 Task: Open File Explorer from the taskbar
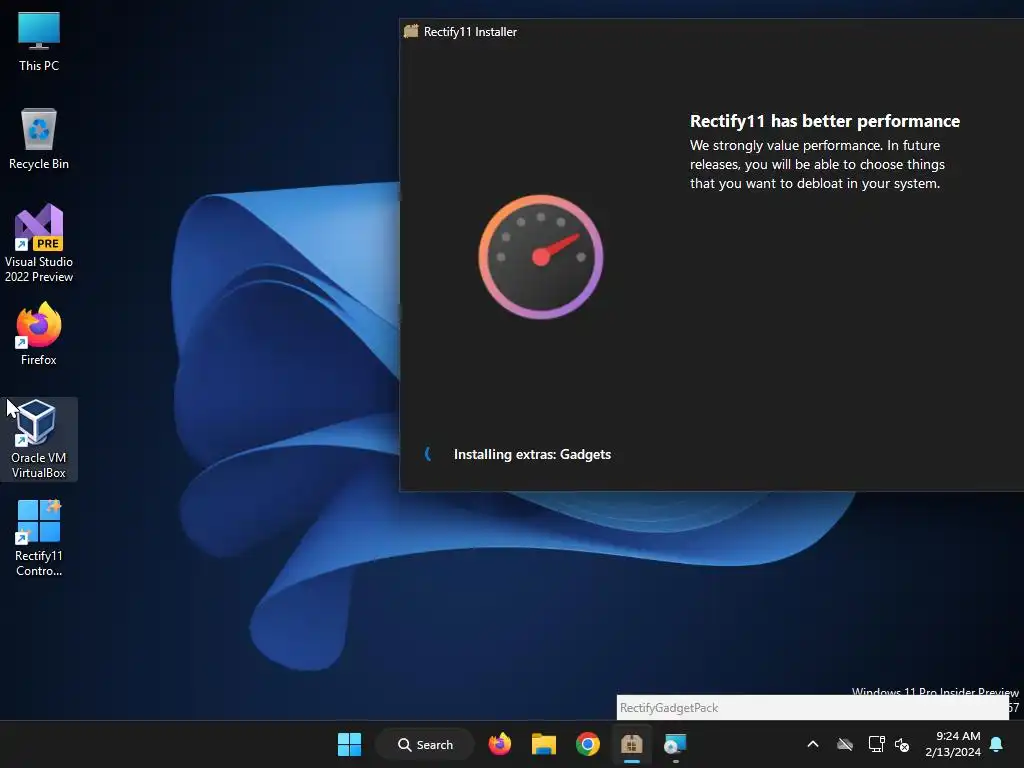(543, 744)
